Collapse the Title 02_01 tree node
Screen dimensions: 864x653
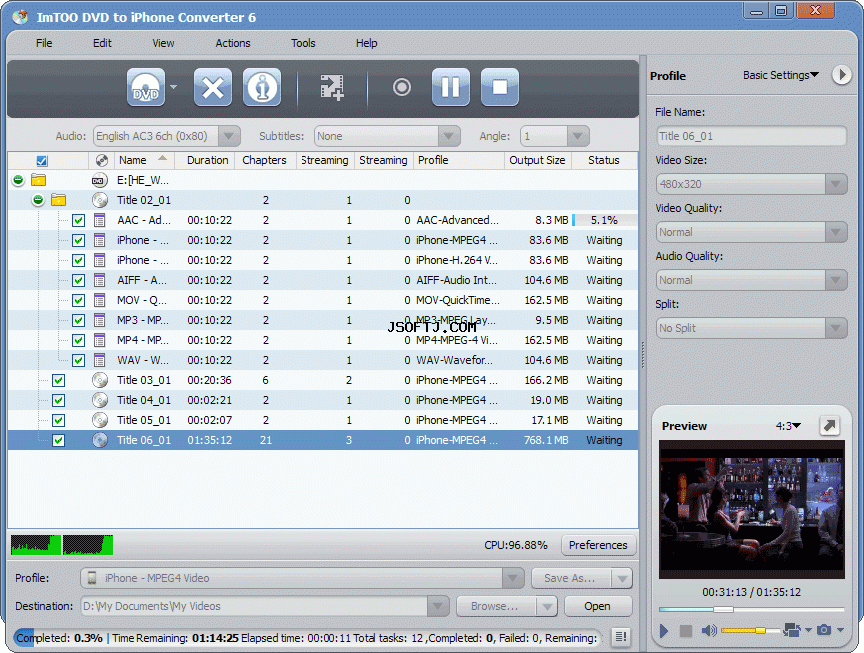(x=38, y=200)
